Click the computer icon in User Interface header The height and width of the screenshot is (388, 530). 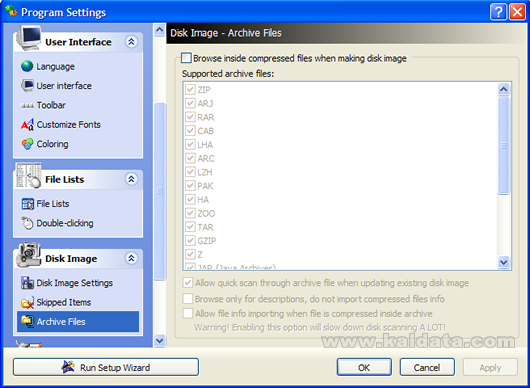click(29, 38)
